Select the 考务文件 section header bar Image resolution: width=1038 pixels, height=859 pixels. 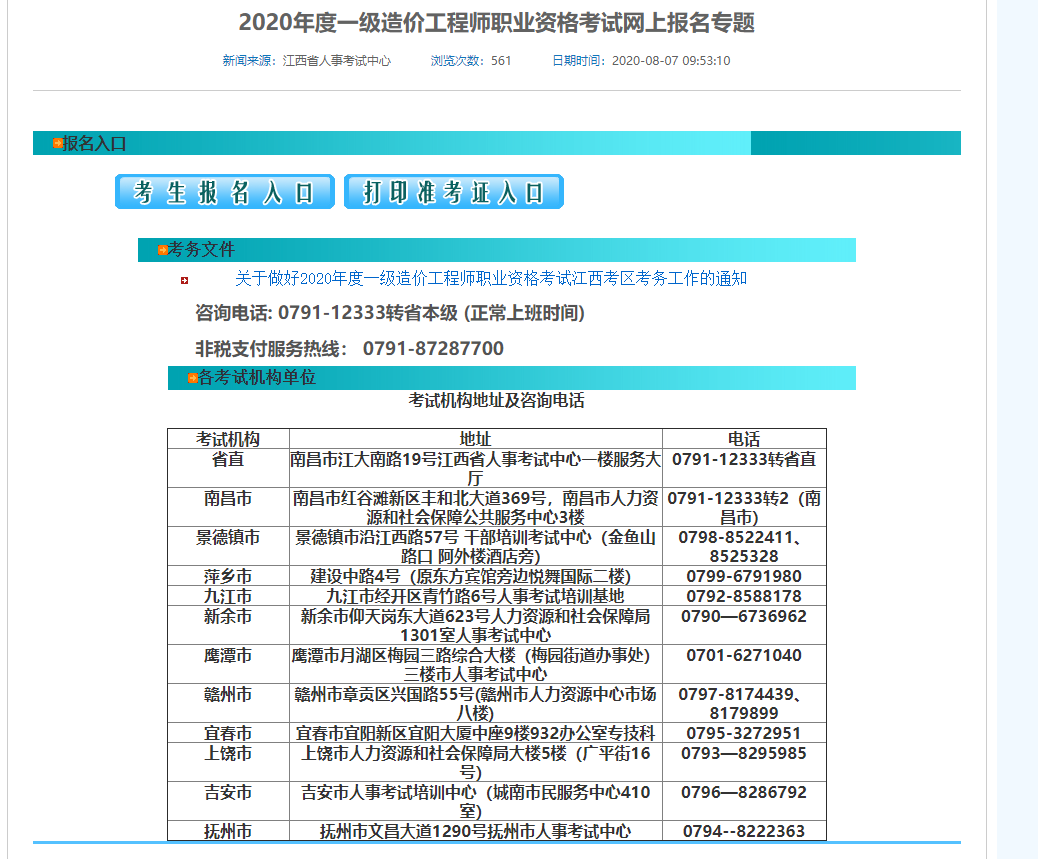tap(500, 250)
